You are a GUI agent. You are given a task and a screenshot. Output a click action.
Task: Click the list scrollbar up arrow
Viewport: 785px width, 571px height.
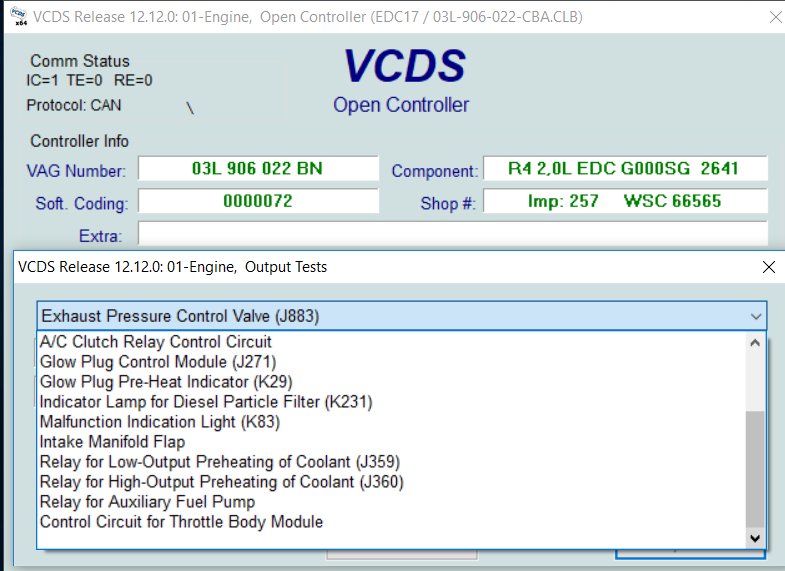(x=755, y=343)
